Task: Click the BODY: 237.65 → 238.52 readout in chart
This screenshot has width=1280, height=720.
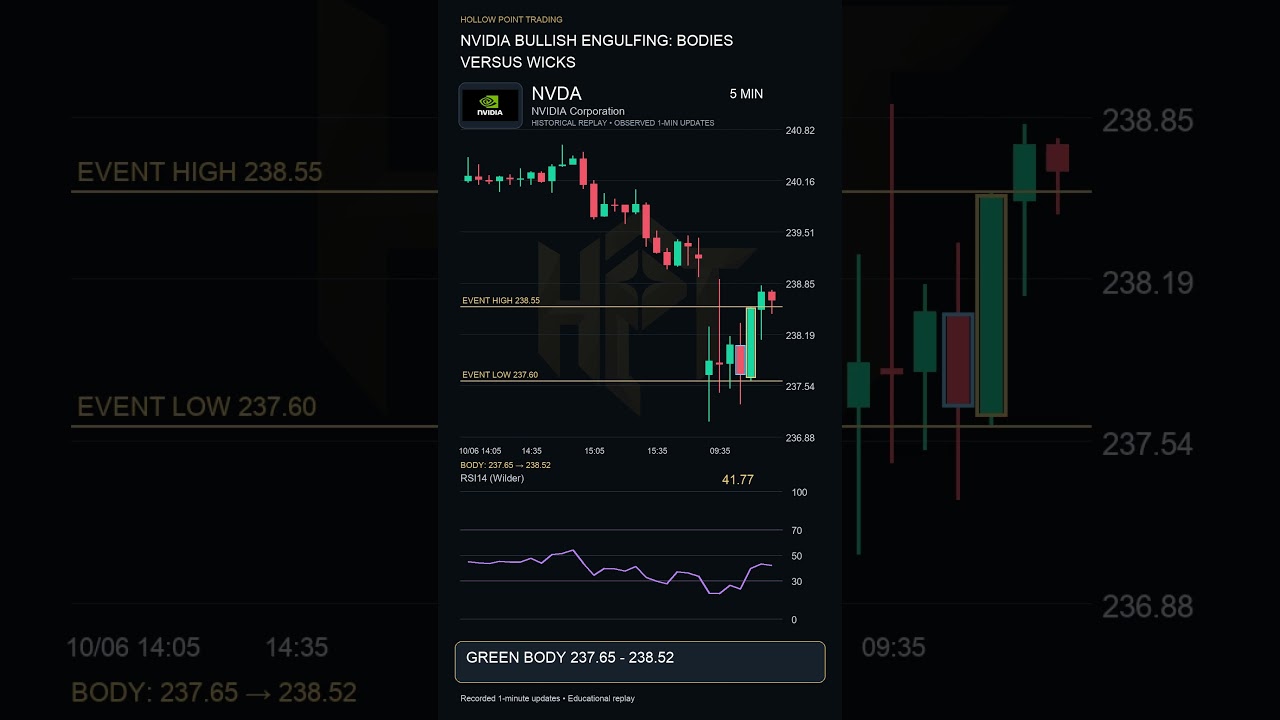Action: (505, 465)
